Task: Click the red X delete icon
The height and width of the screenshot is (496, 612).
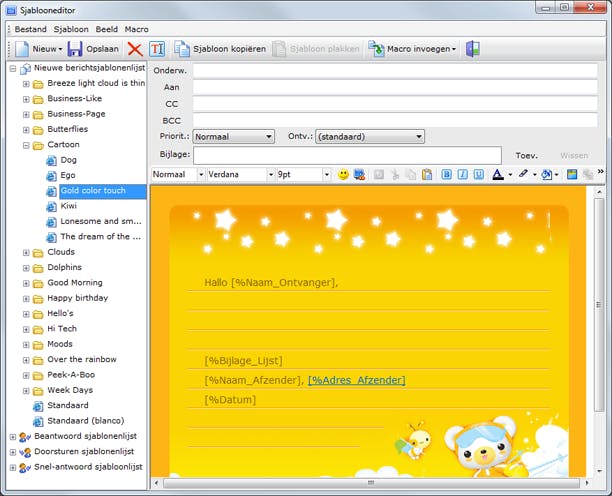Action: coord(134,48)
